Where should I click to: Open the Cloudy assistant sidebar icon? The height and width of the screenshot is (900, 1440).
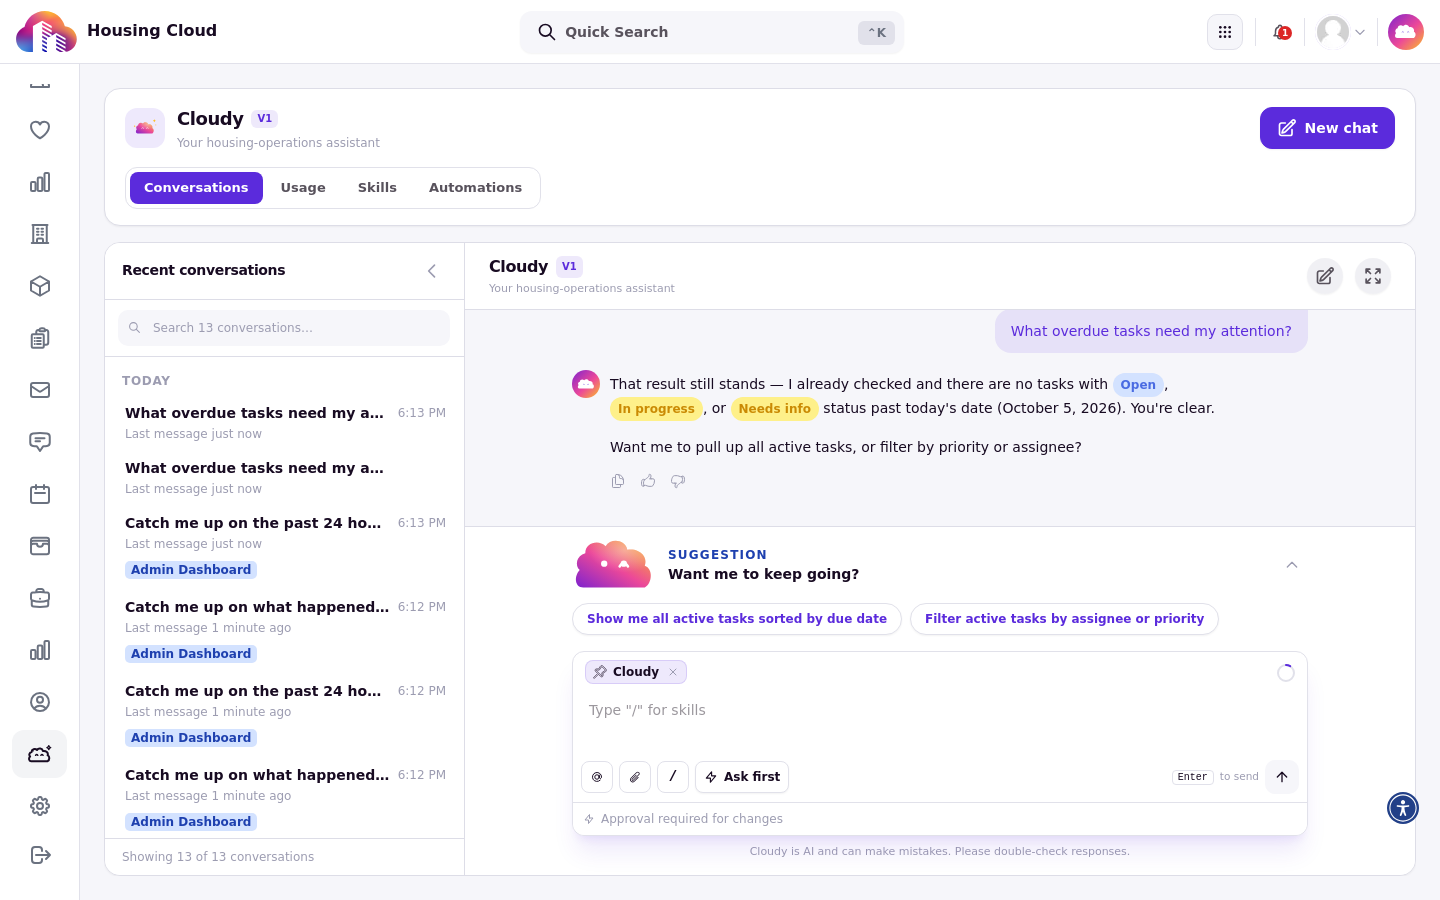pyautogui.click(x=40, y=754)
